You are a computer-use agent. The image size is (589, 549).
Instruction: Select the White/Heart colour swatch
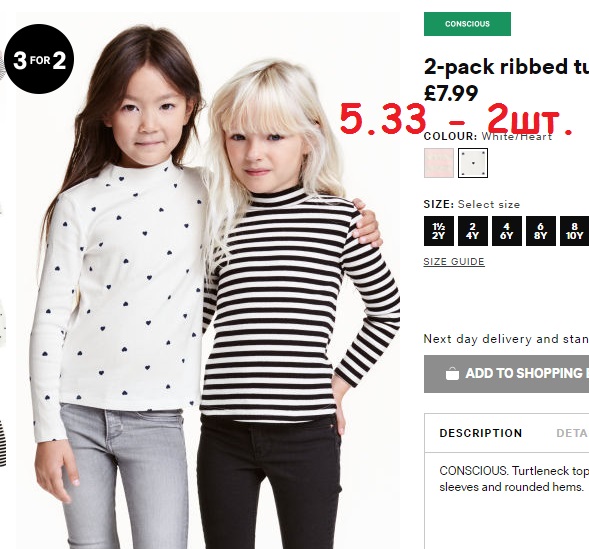click(x=473, y=163)
